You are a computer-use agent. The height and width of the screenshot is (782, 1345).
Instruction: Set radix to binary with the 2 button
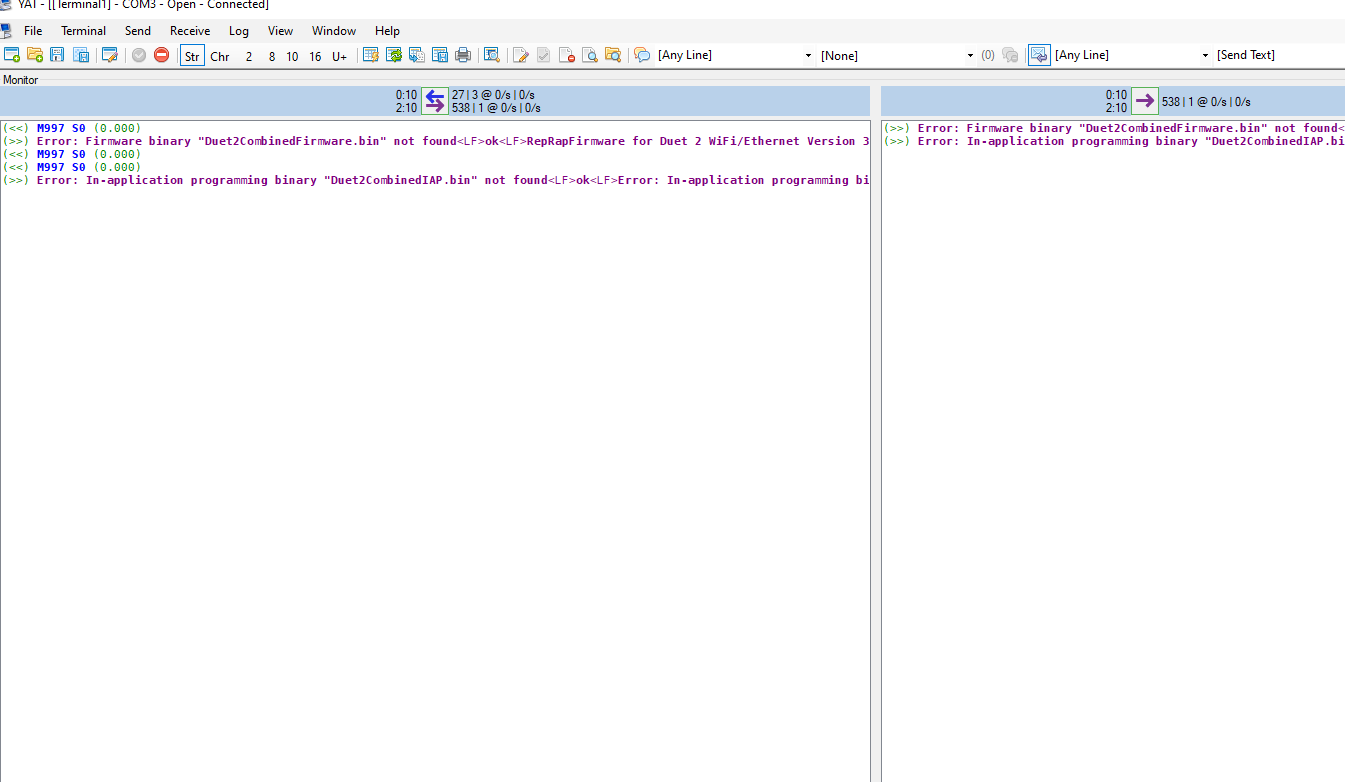249,56
